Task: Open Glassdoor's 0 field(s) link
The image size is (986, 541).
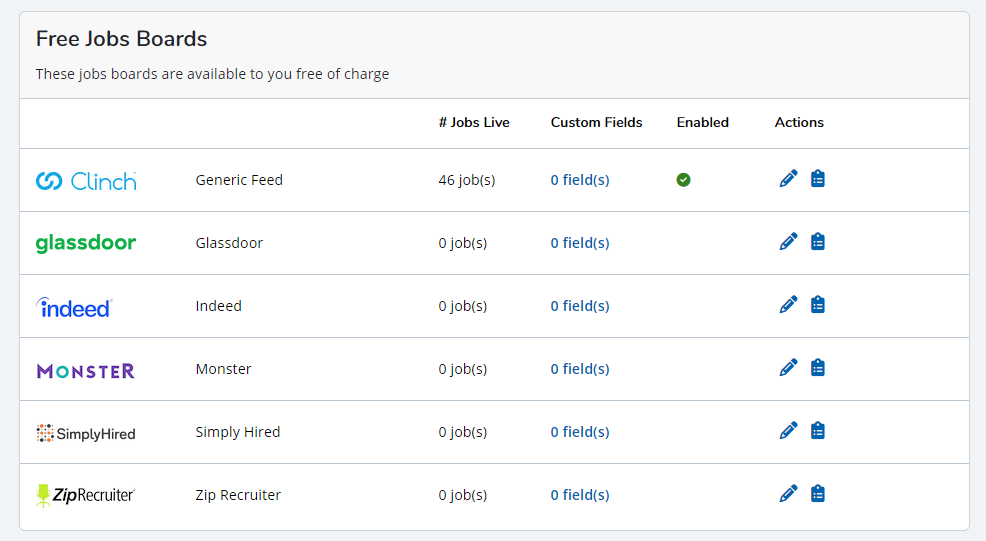Action: coord(580,243)
